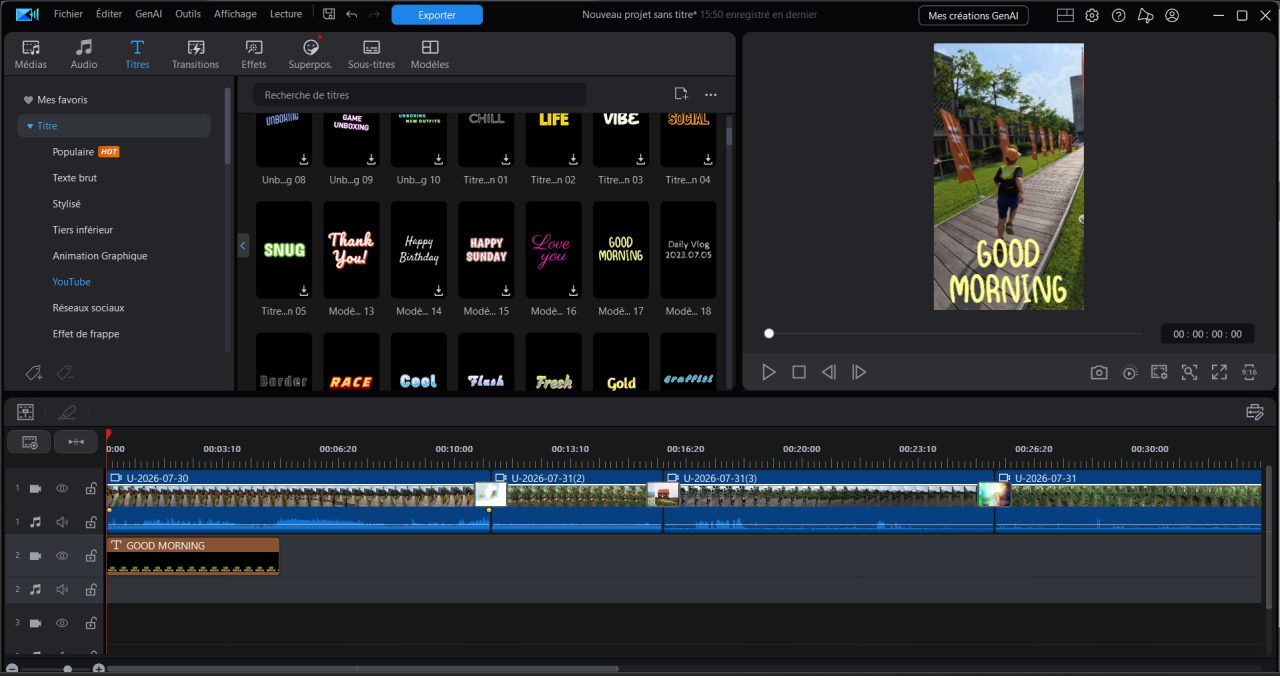1280x676 pixels.
Task: Open the Effets room
Action: coord(254,55)
